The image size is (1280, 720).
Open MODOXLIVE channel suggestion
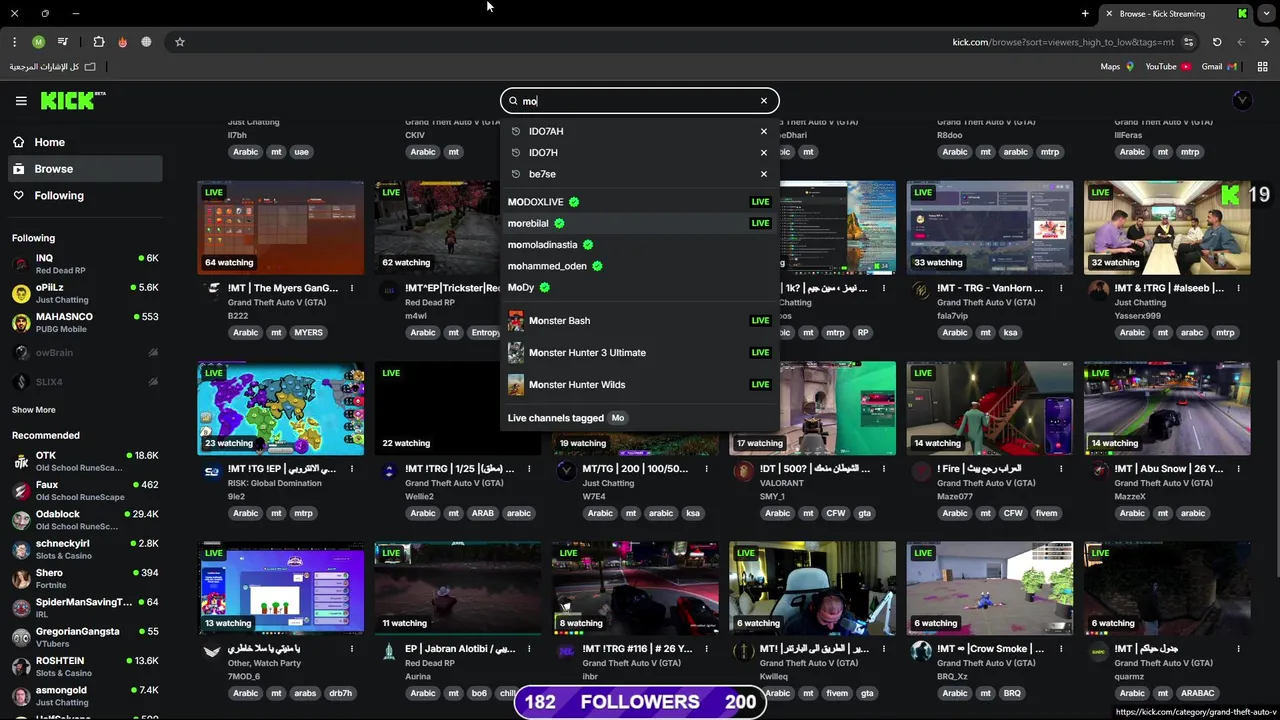click(639, 202)
